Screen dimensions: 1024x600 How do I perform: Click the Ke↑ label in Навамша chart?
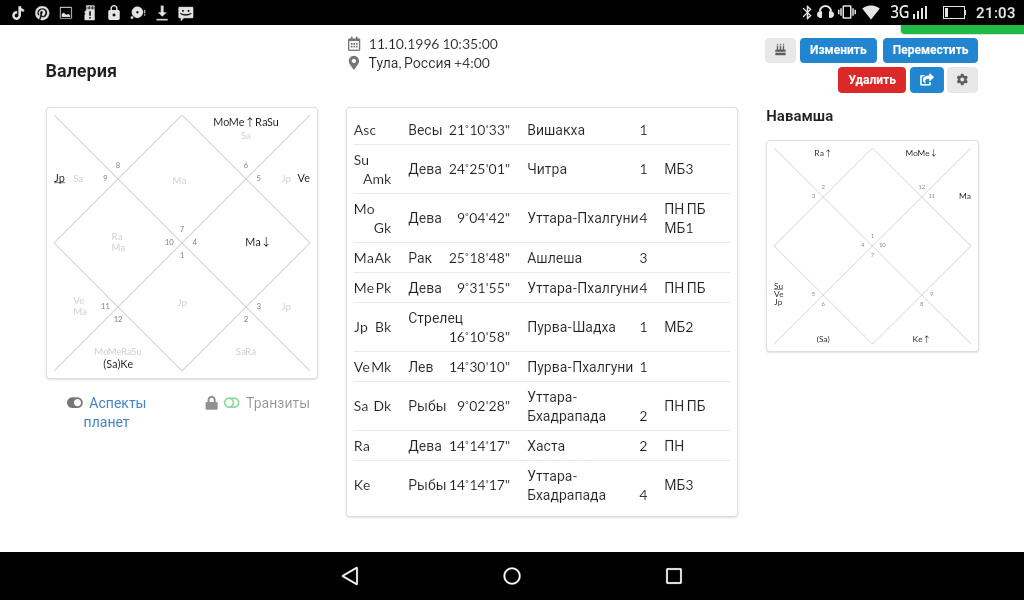click(920, 339)
